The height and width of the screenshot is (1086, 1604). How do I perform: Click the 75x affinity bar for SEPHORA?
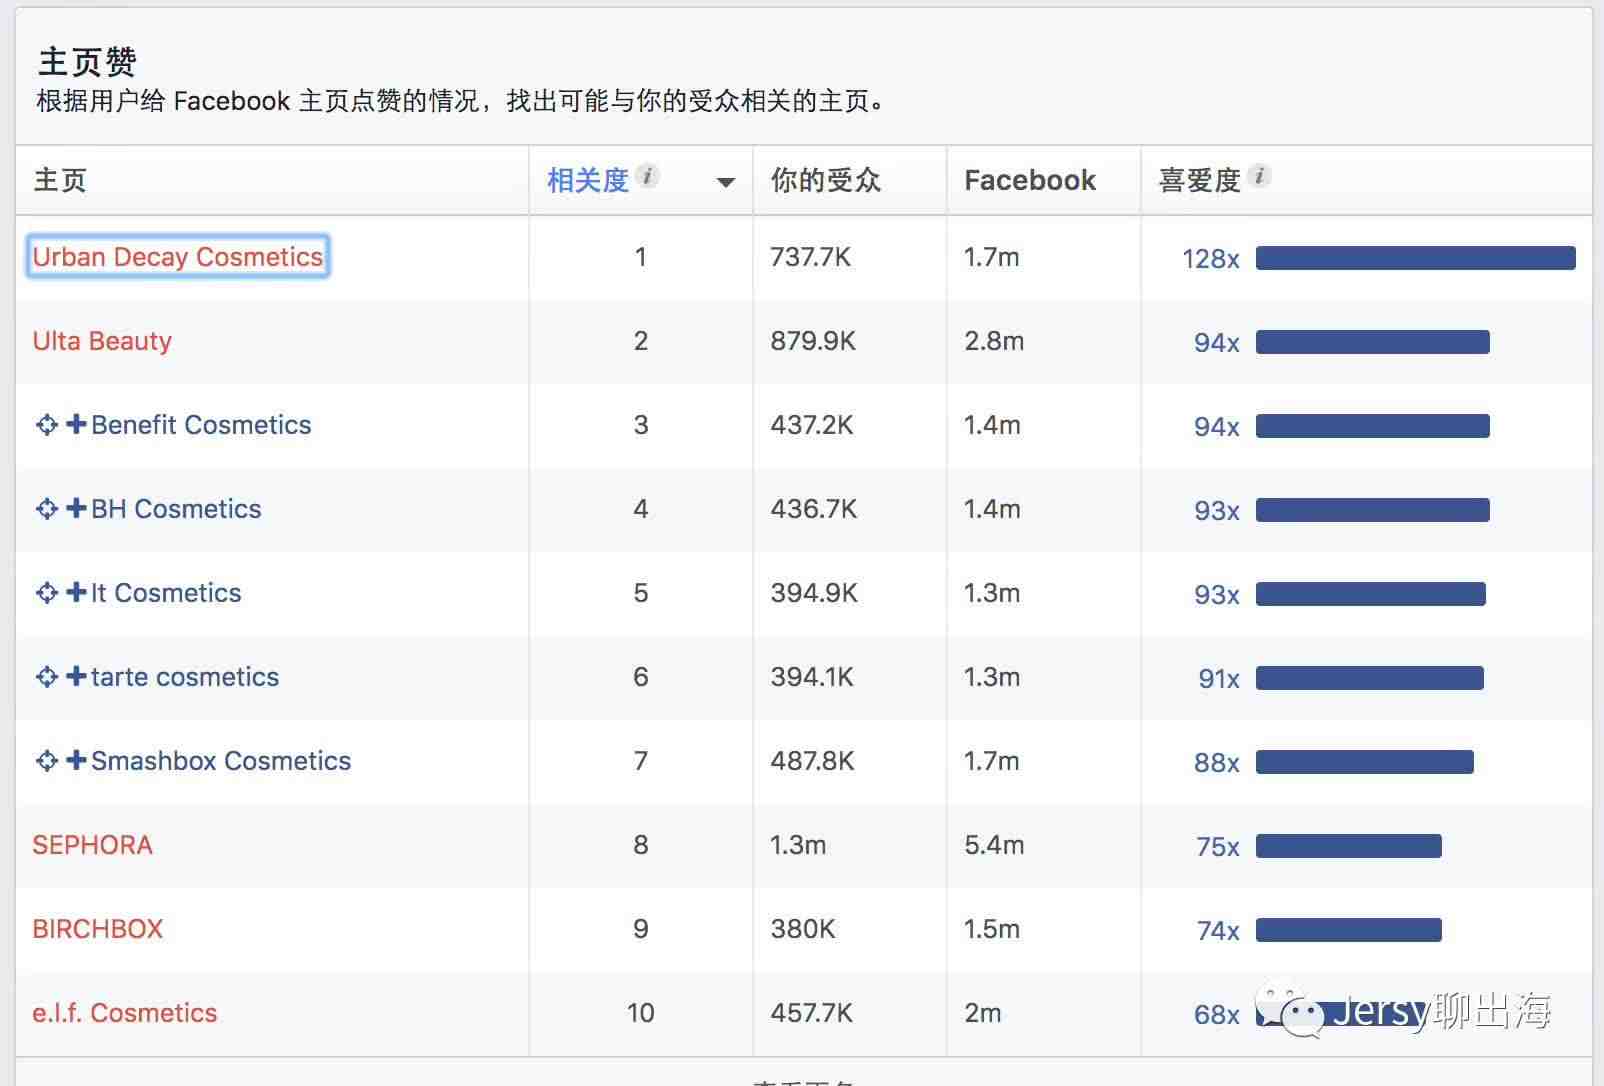[x=1348, y=846]
